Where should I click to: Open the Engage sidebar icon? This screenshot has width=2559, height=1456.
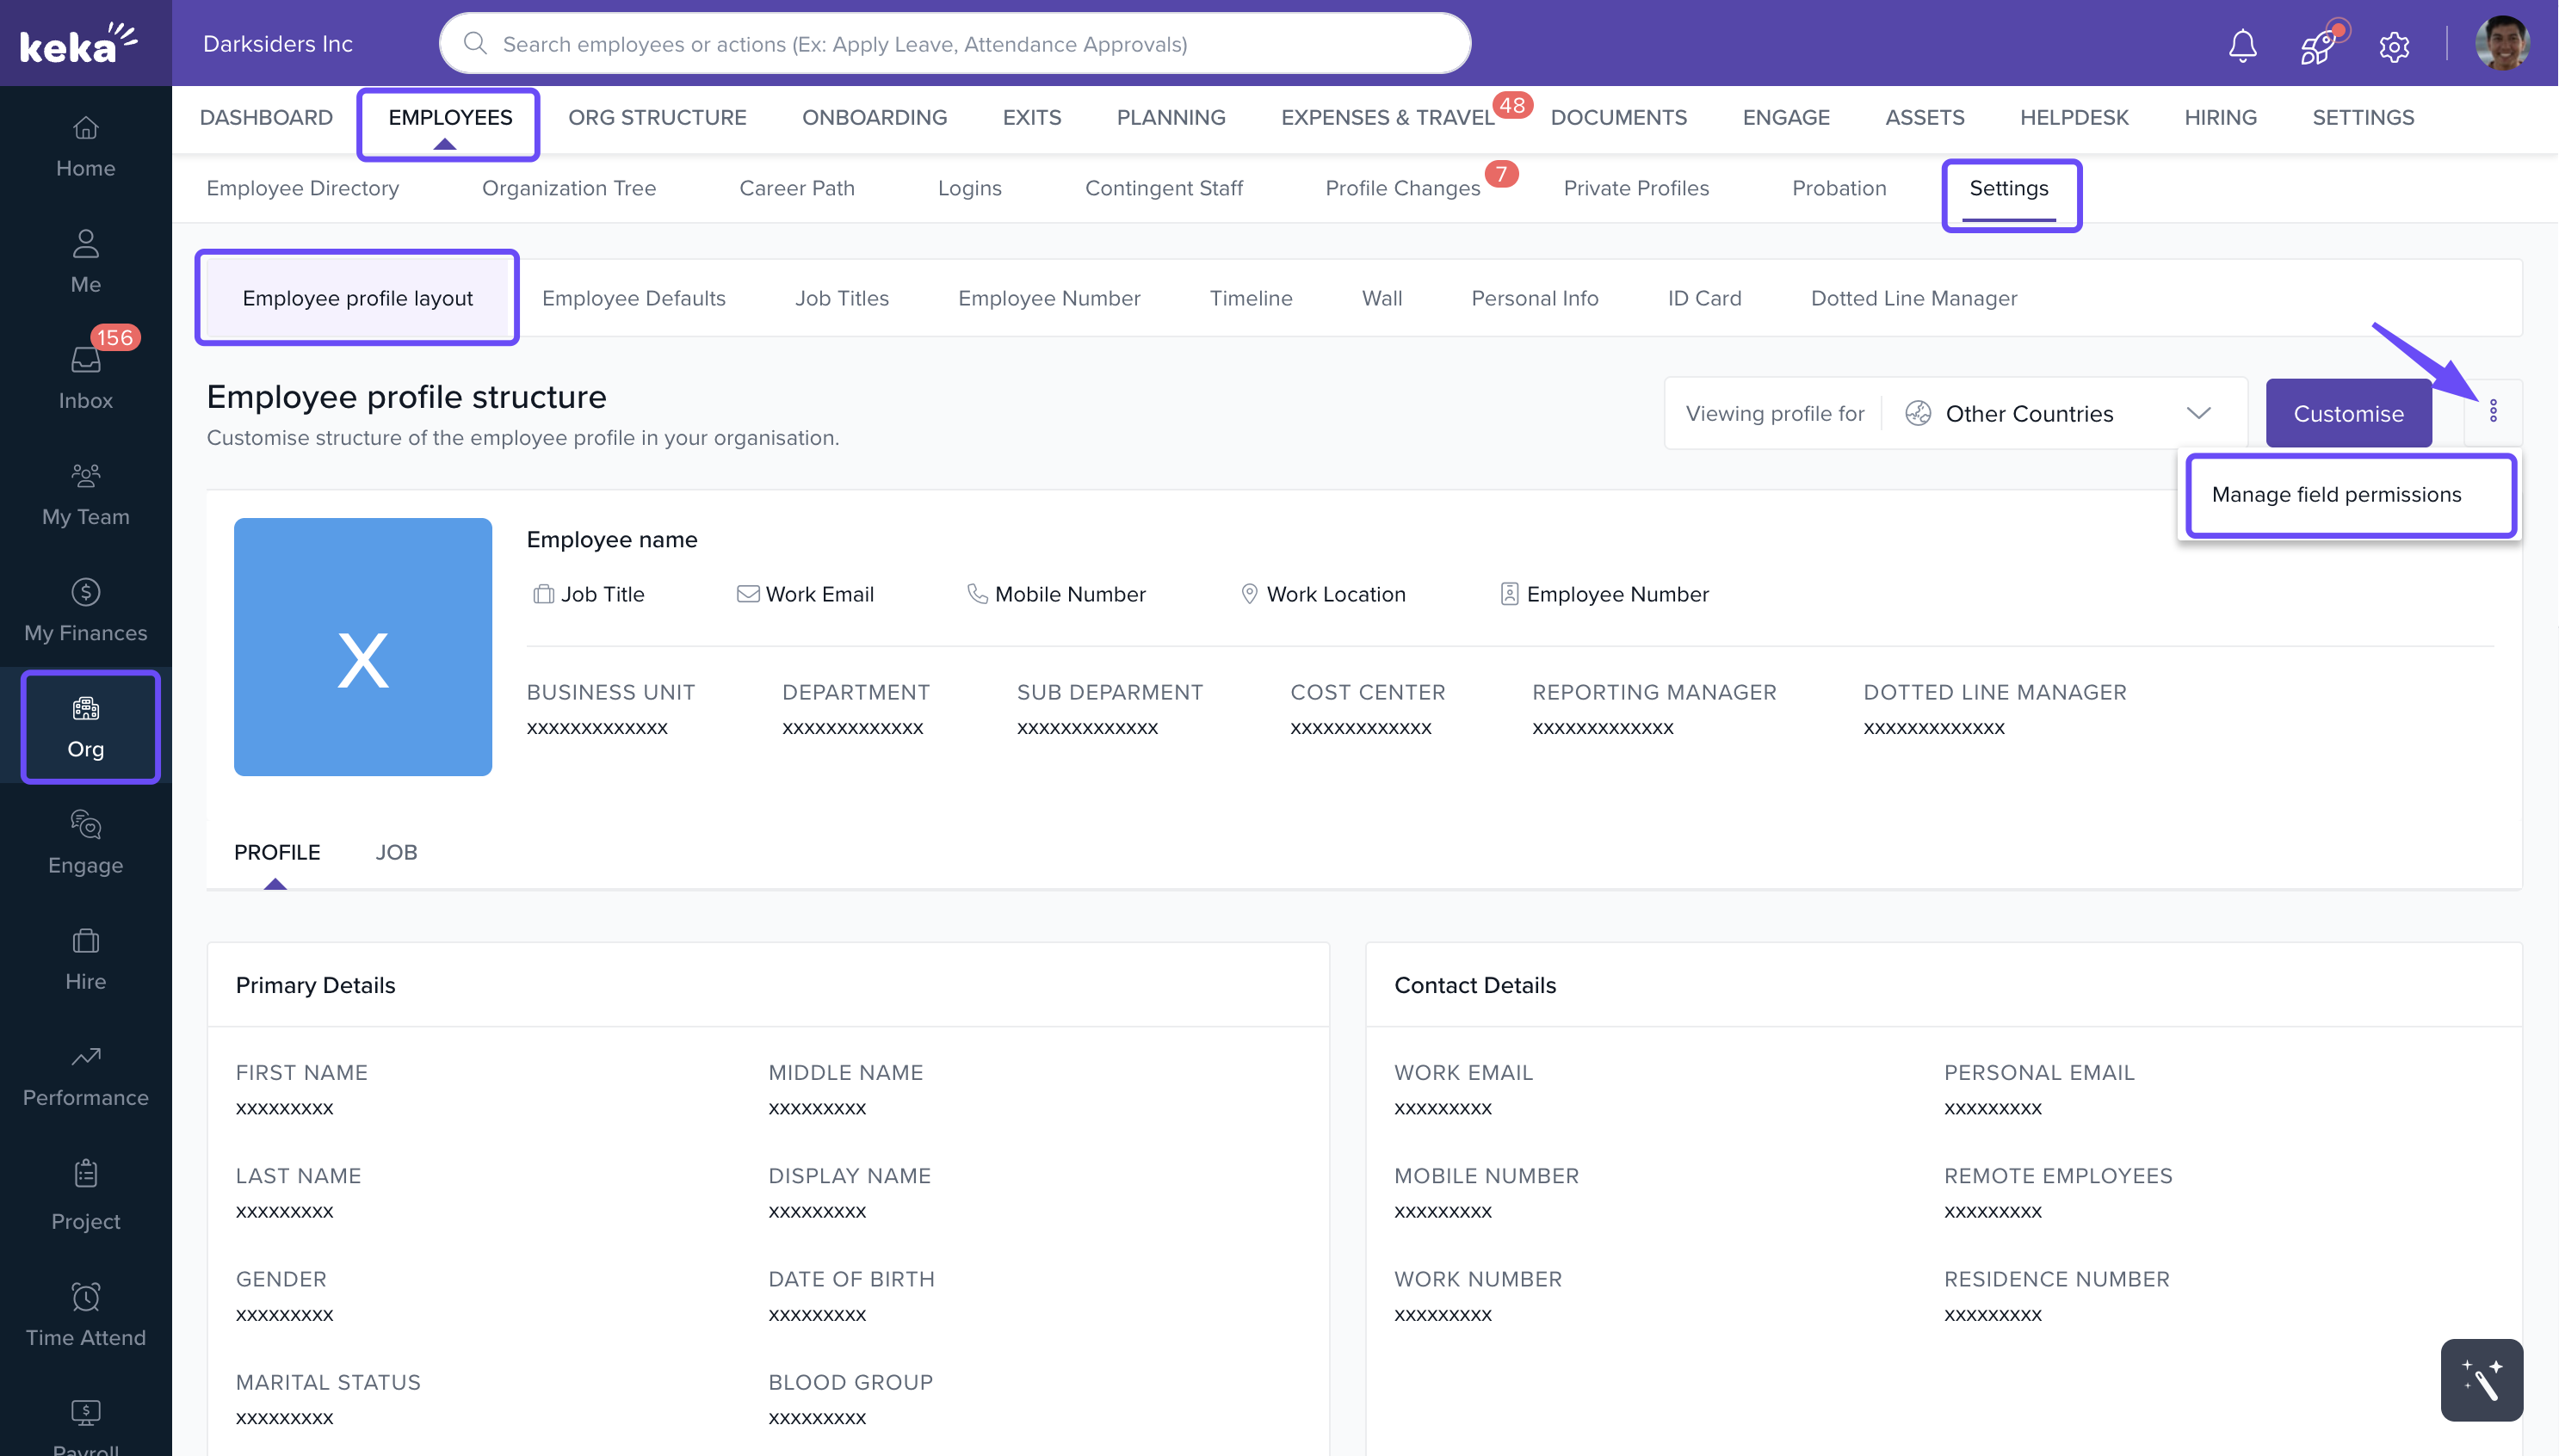click(86, 842)
